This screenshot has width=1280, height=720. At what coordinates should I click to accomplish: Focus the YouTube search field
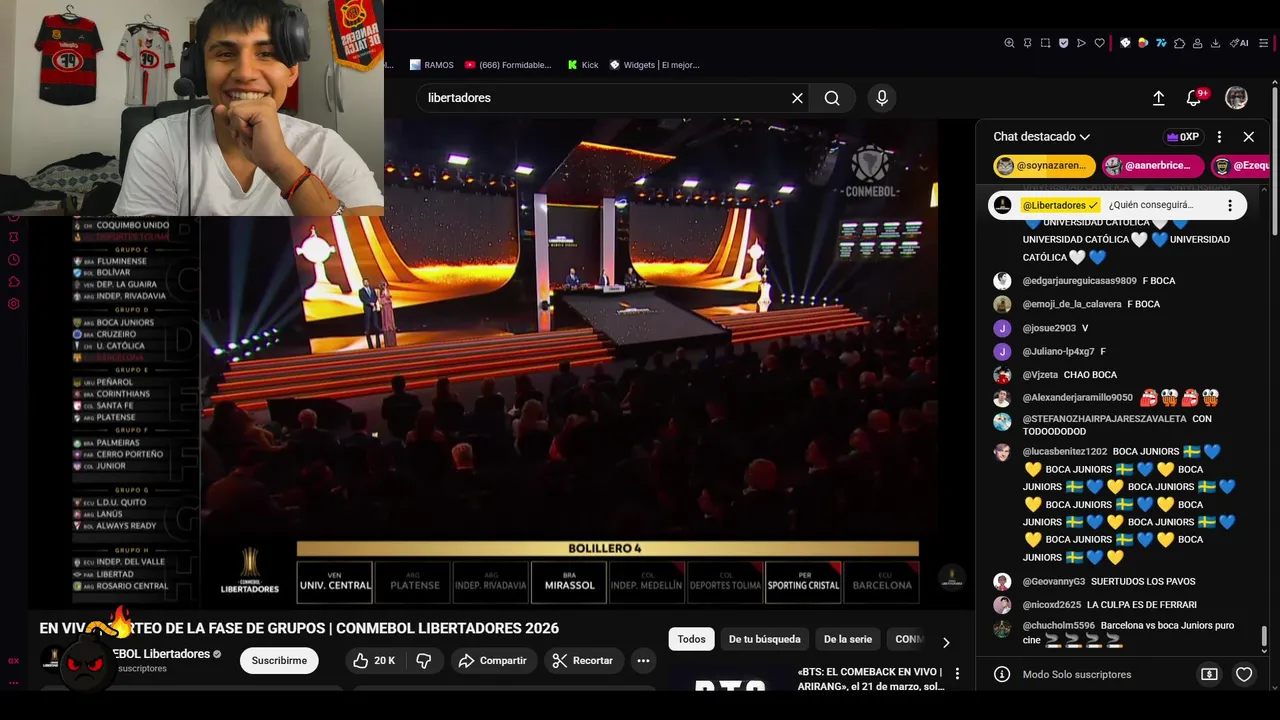coord(605,98)
